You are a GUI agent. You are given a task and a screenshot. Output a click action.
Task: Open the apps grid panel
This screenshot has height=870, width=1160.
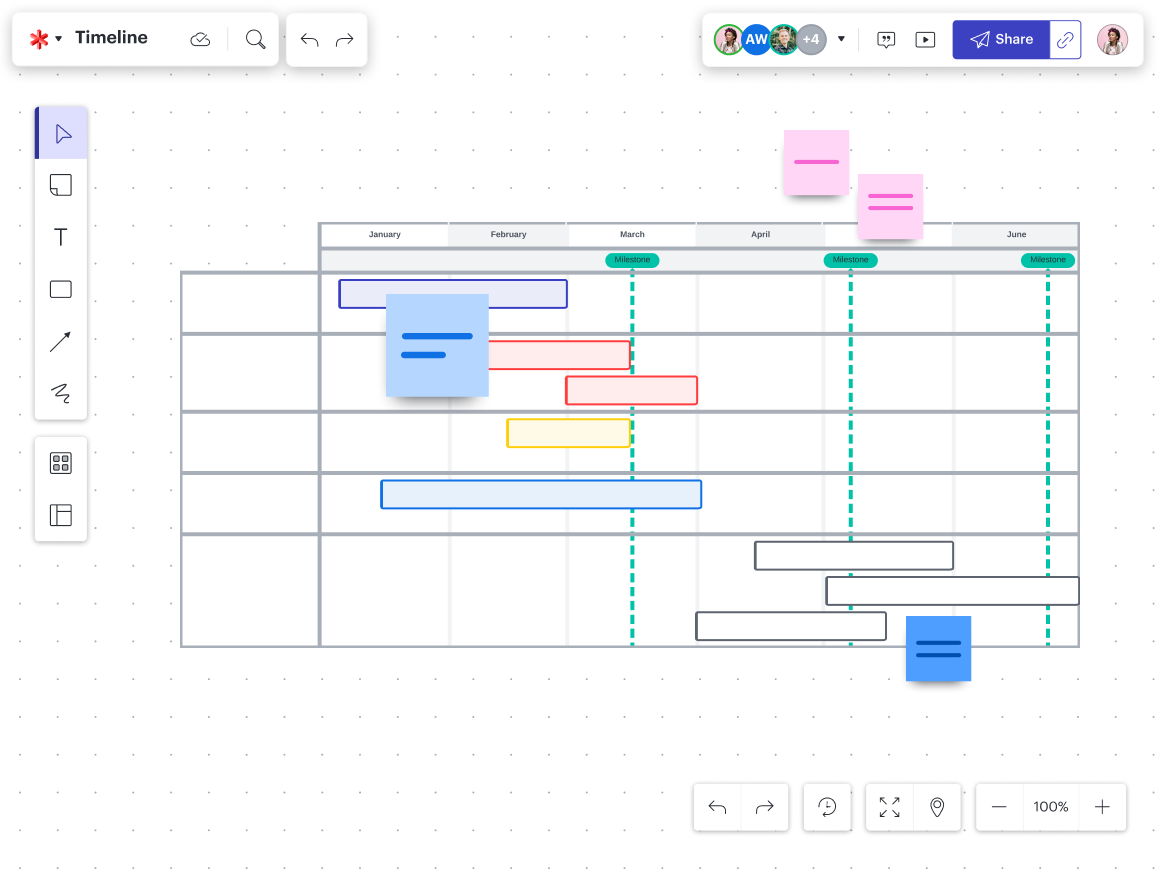61,463
